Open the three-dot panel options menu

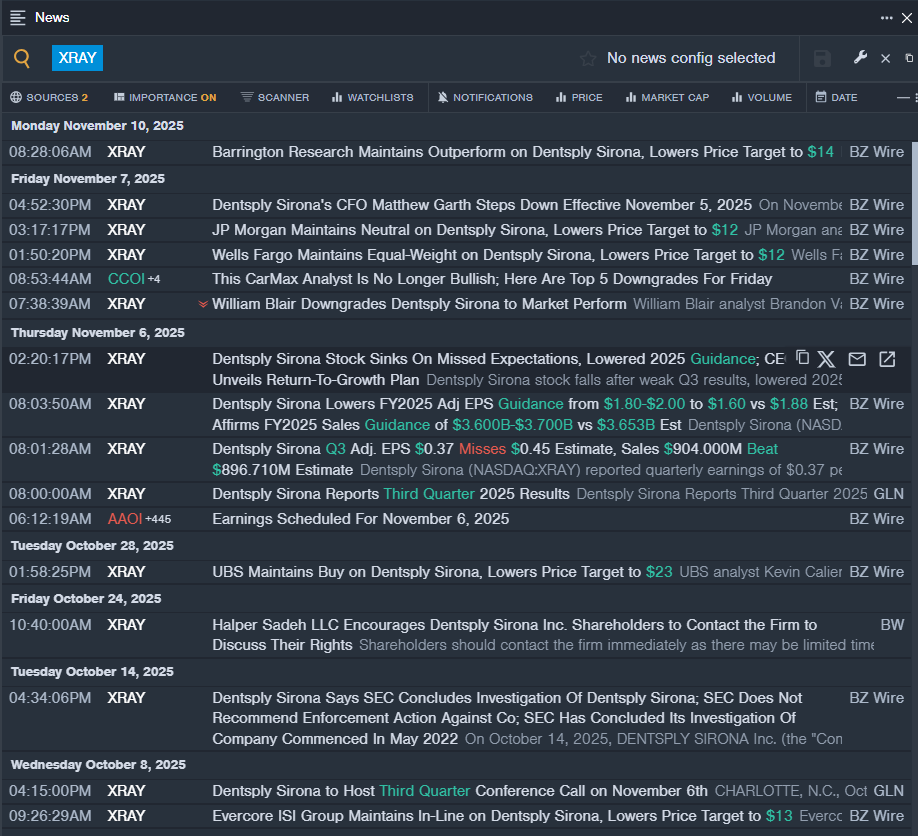886,17
